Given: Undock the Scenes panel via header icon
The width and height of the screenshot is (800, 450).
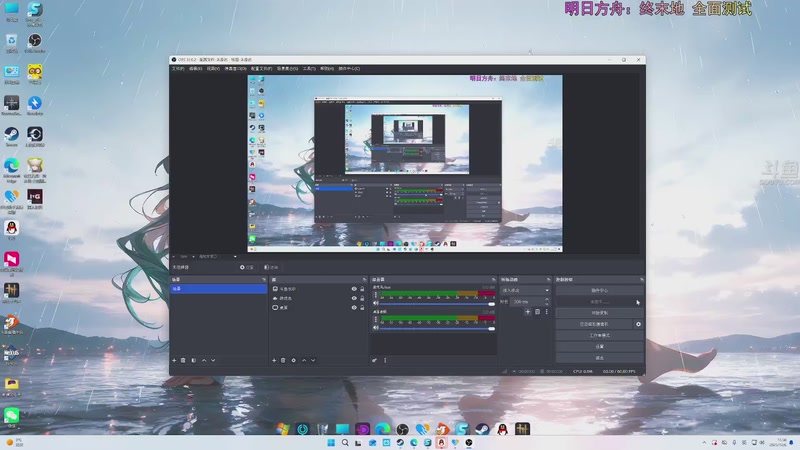Looking at the screenshot, I should 264,280.
